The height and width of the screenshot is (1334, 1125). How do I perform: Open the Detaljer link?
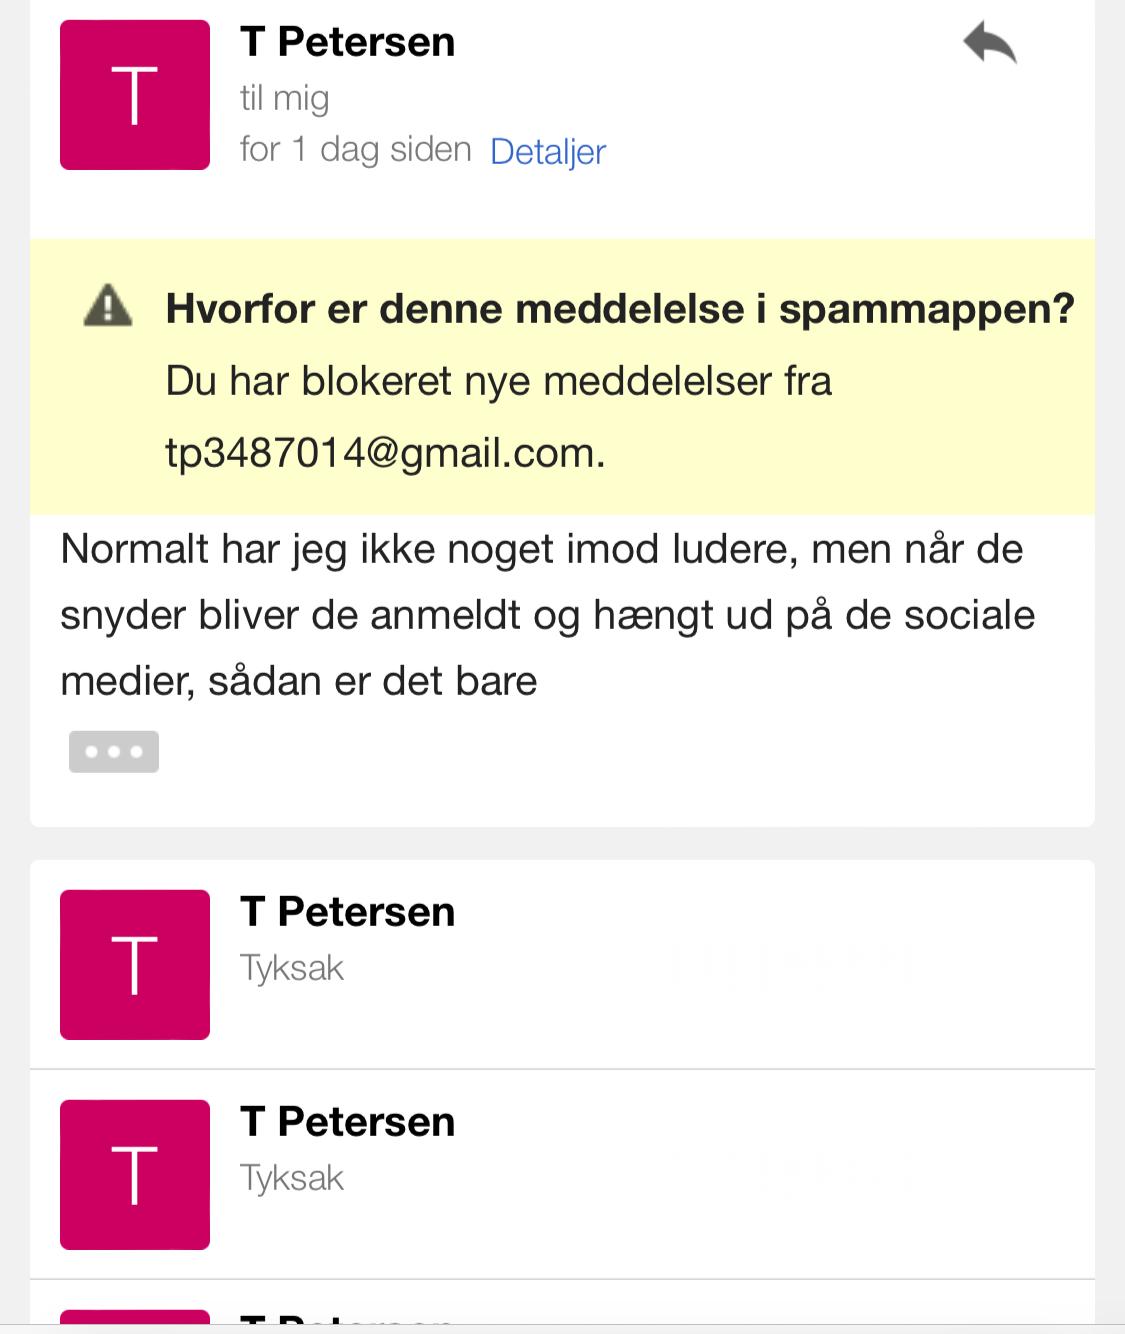pos(548,152)
